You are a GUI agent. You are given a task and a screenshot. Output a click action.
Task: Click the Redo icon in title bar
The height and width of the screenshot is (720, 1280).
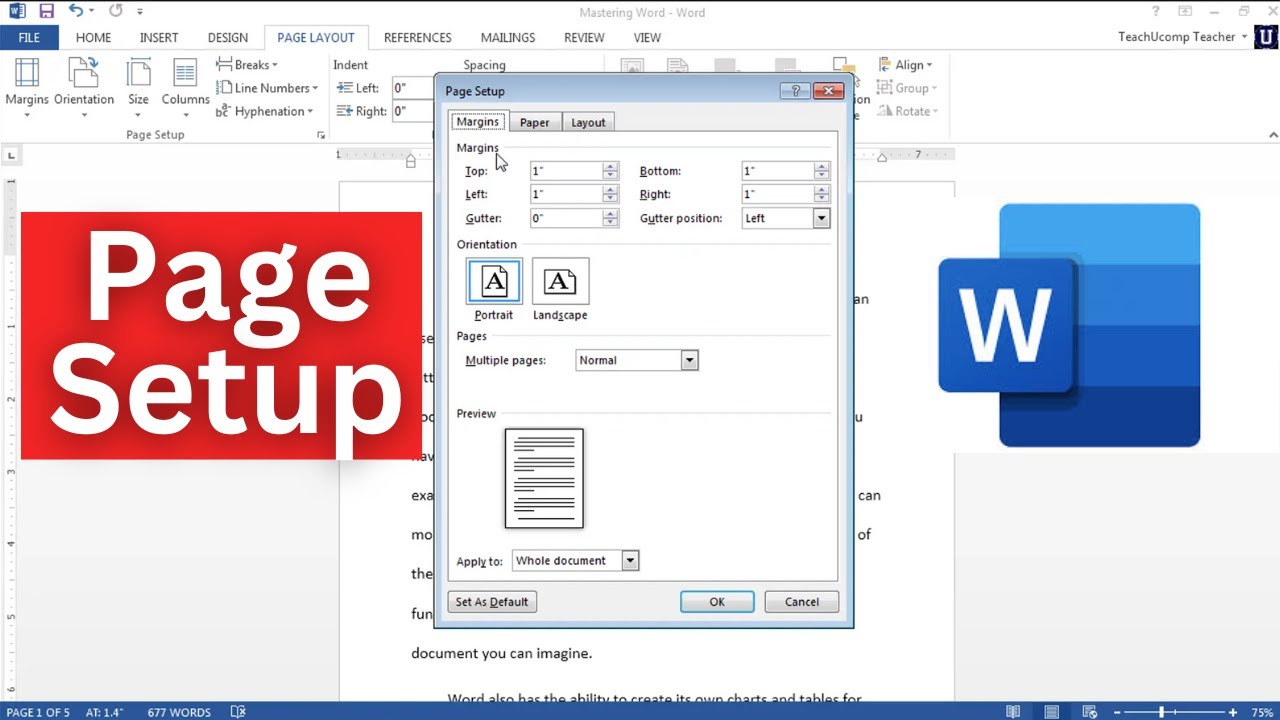click(115, 12)
